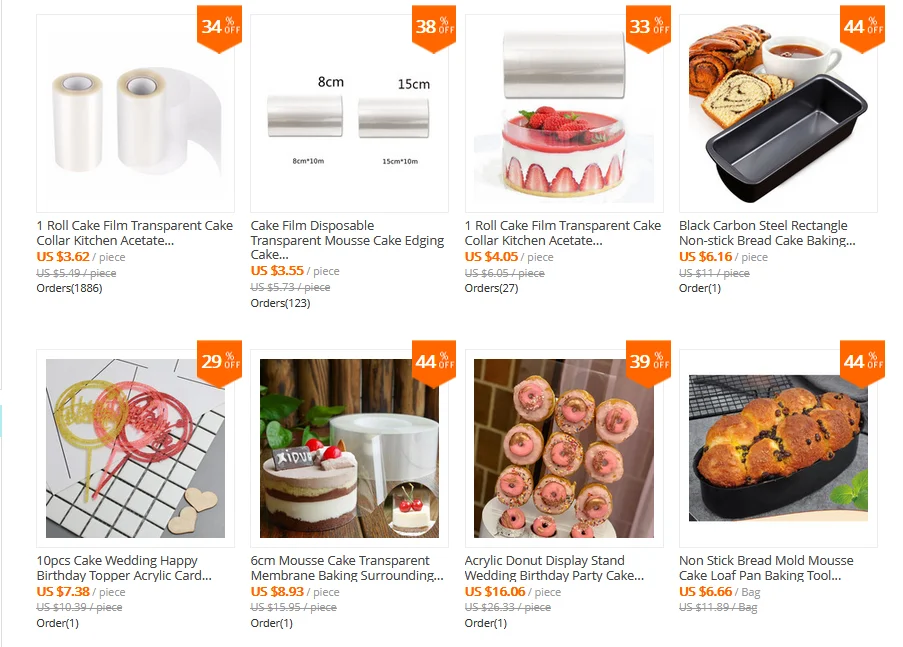
Task: Click the 29% OFF badge on cake toppers
Action: tap(219, 364)
